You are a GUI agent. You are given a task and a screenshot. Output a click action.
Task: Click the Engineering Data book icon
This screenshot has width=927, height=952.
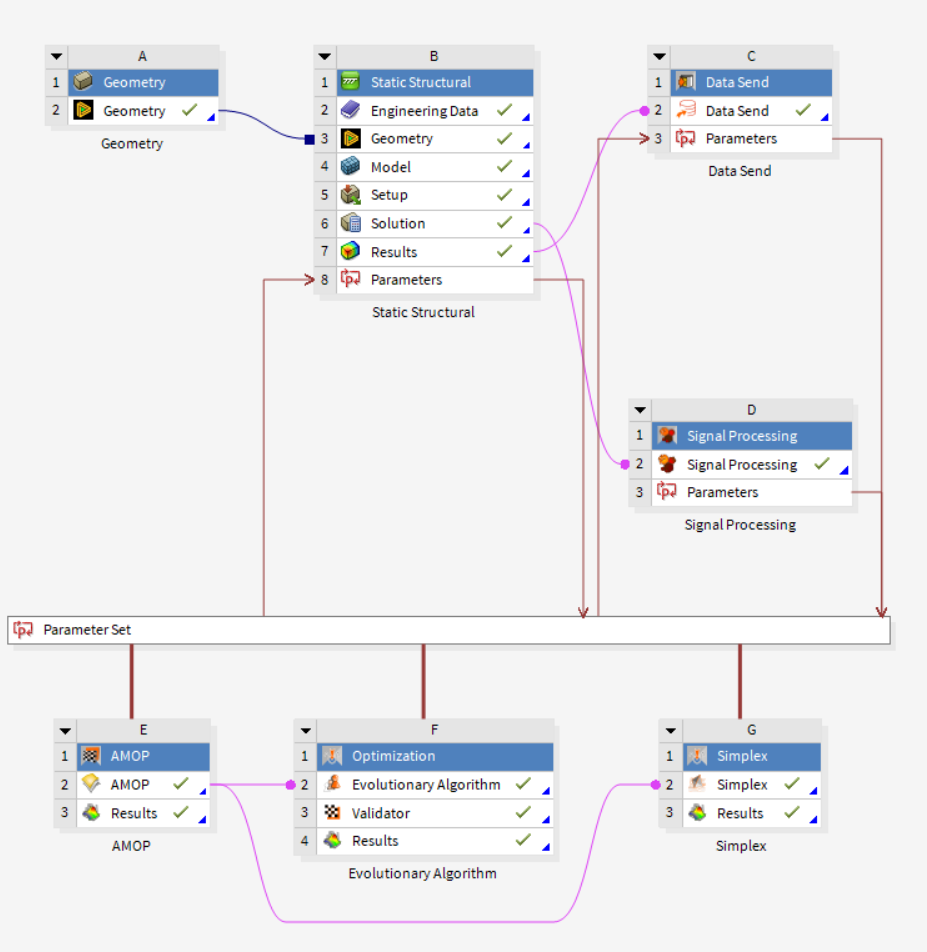(x=350, y=111)
